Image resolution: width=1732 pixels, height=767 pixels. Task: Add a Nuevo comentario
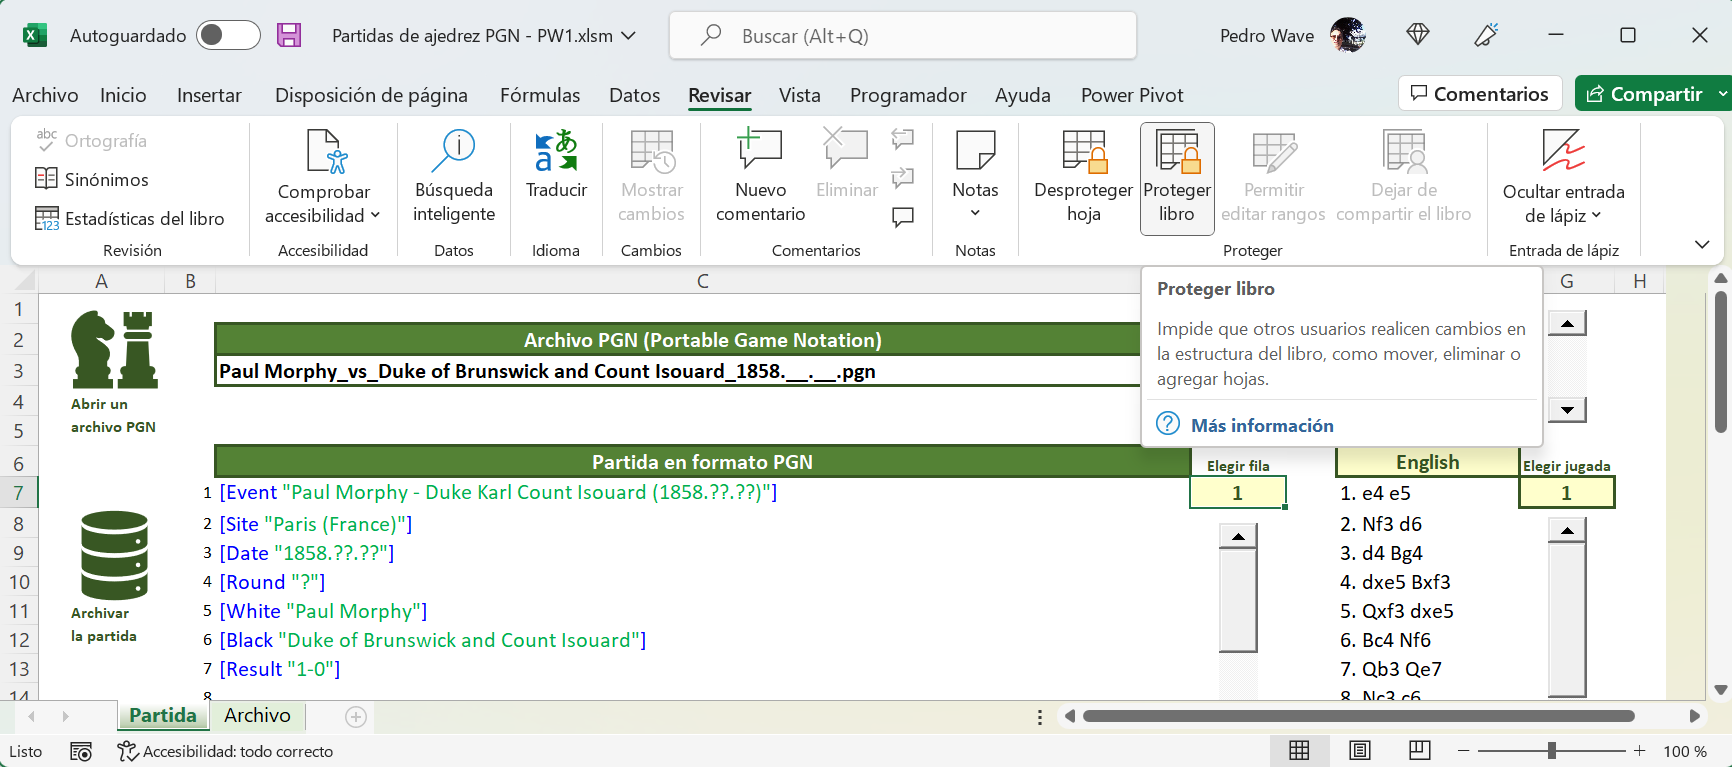tap(760, 177)
